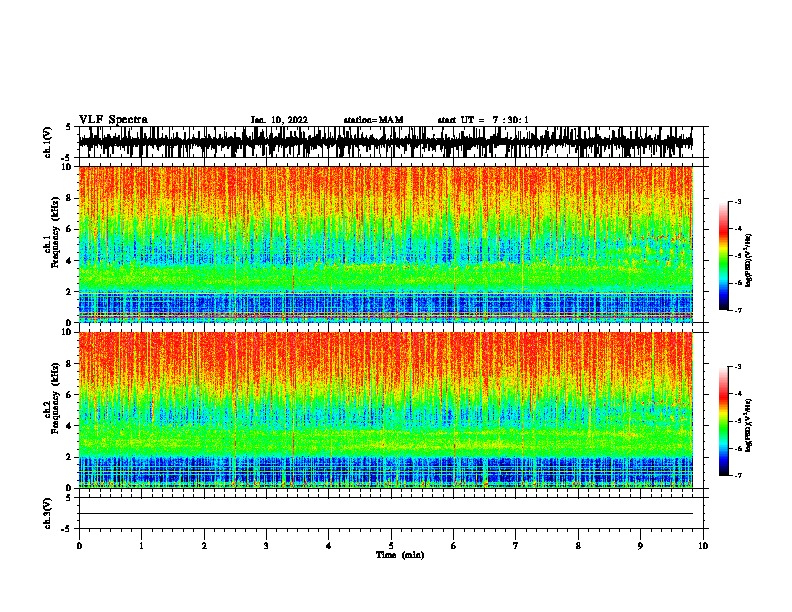
Task: Click time axis tick label "2"
Action: pos(204,546)
